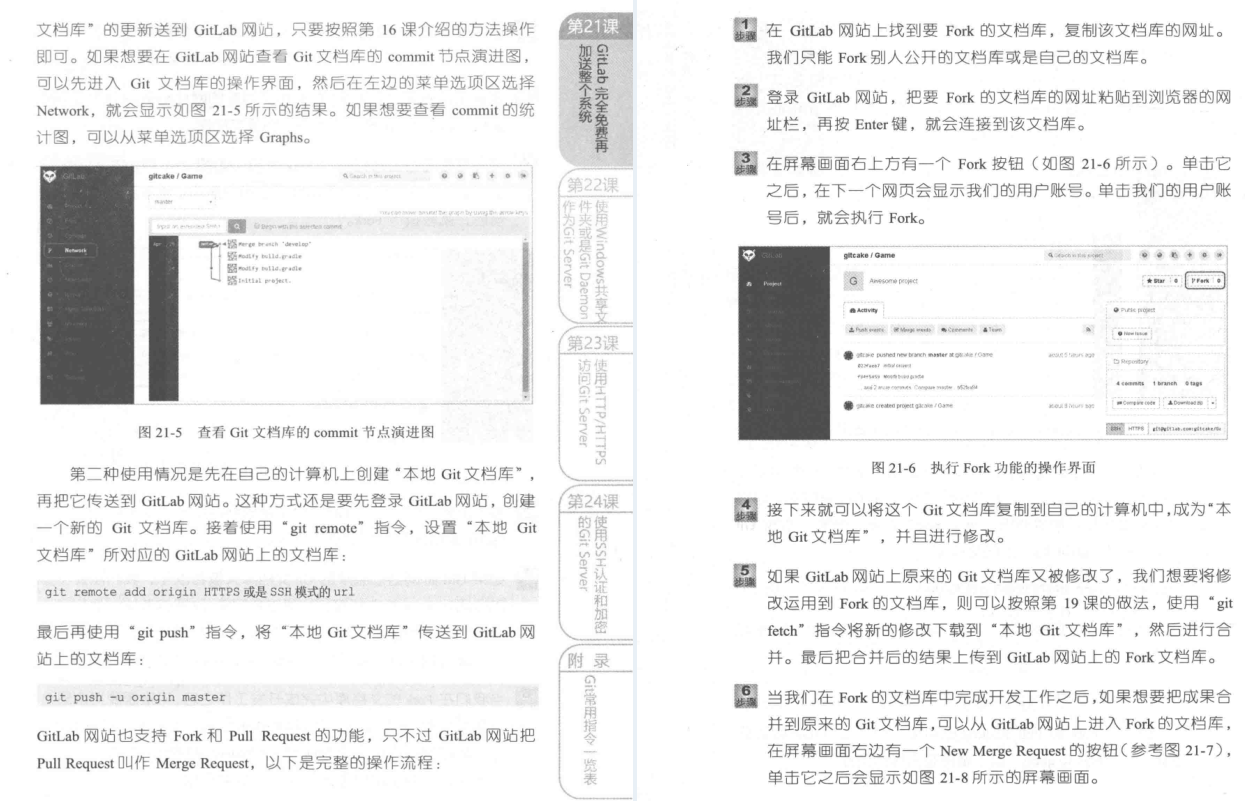This screenshot has width=1250, height=801.
Task: Click the G project avatar beside Awesome project
Action: [853, 281]
